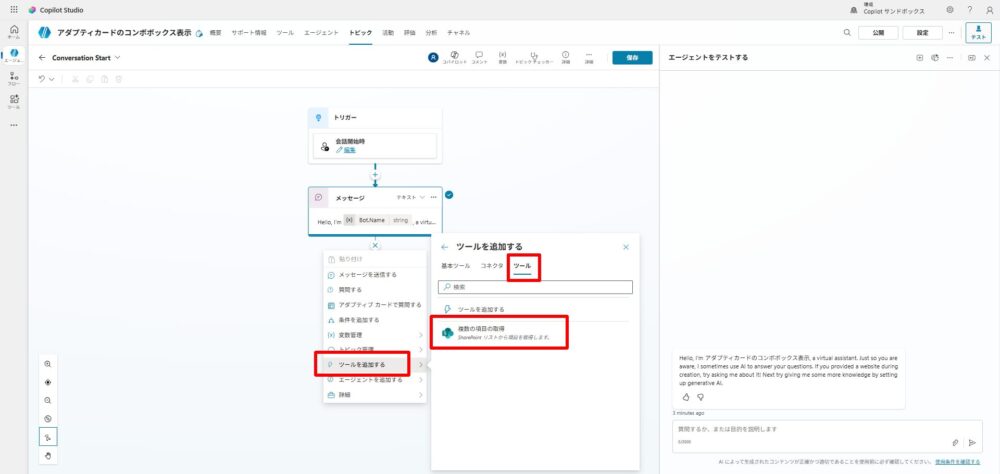Open the Copilot icon in topic toolbar
1000x474 pixels.
pyautogui.click(x=455, y=56)
